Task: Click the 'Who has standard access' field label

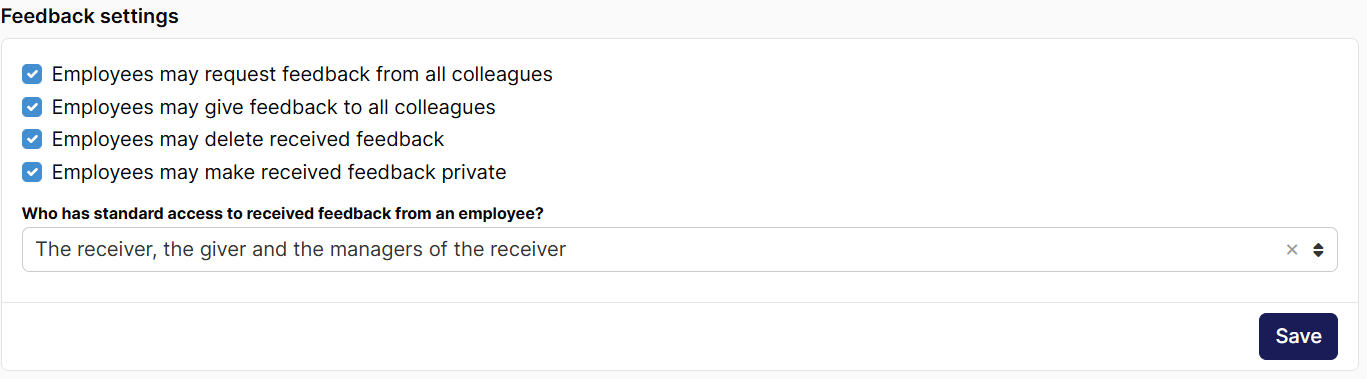Action: click(x=290, y=213)
